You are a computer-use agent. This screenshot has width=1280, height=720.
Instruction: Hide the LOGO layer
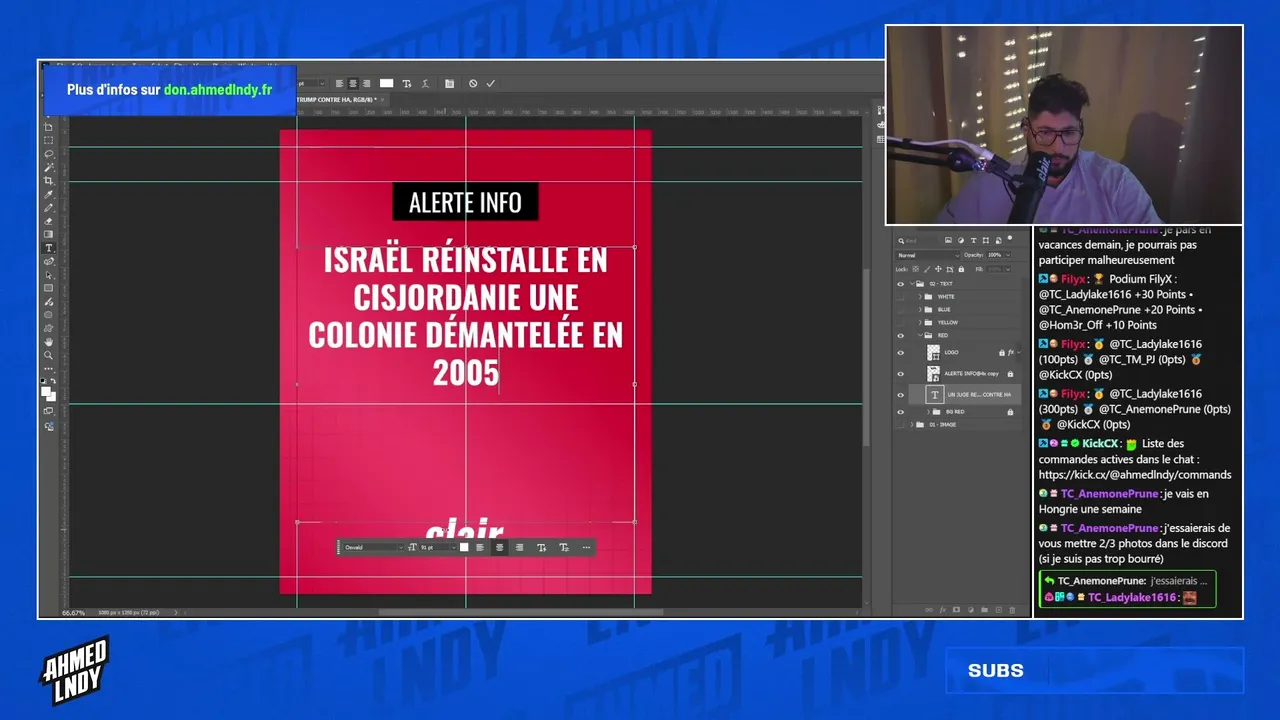[x=900, y=353]
